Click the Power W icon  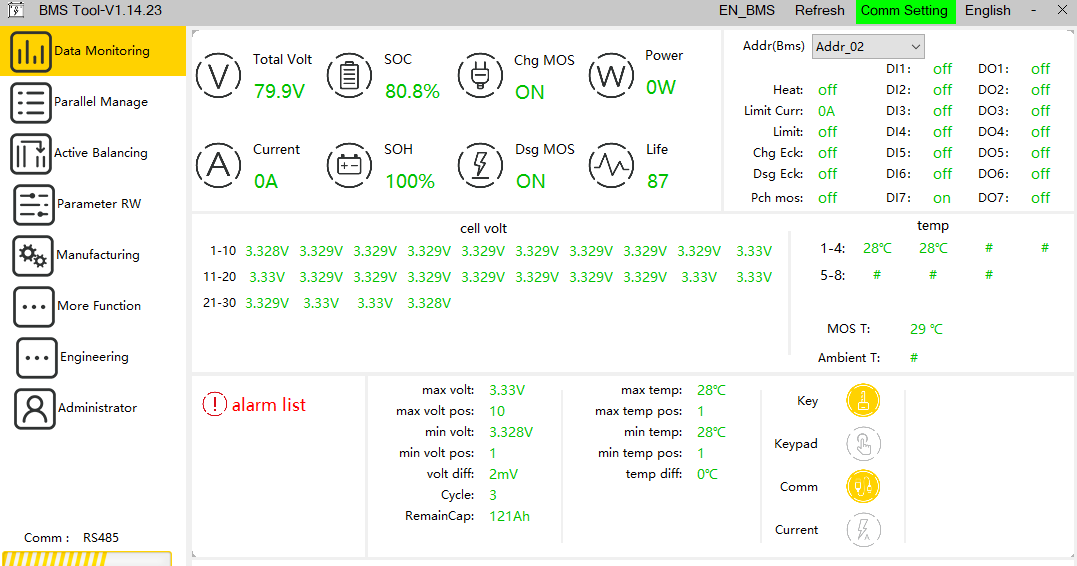(611, 76)
